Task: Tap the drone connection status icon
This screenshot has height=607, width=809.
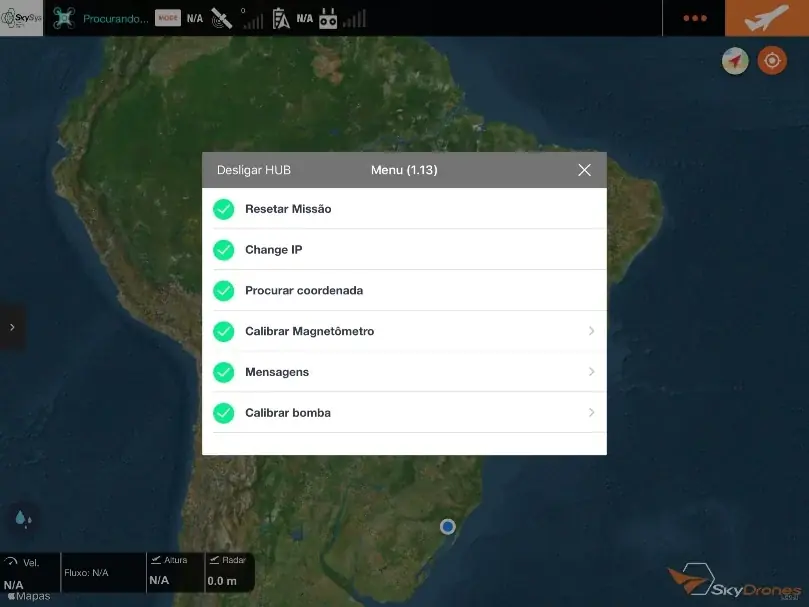Action: pos(63,19)
